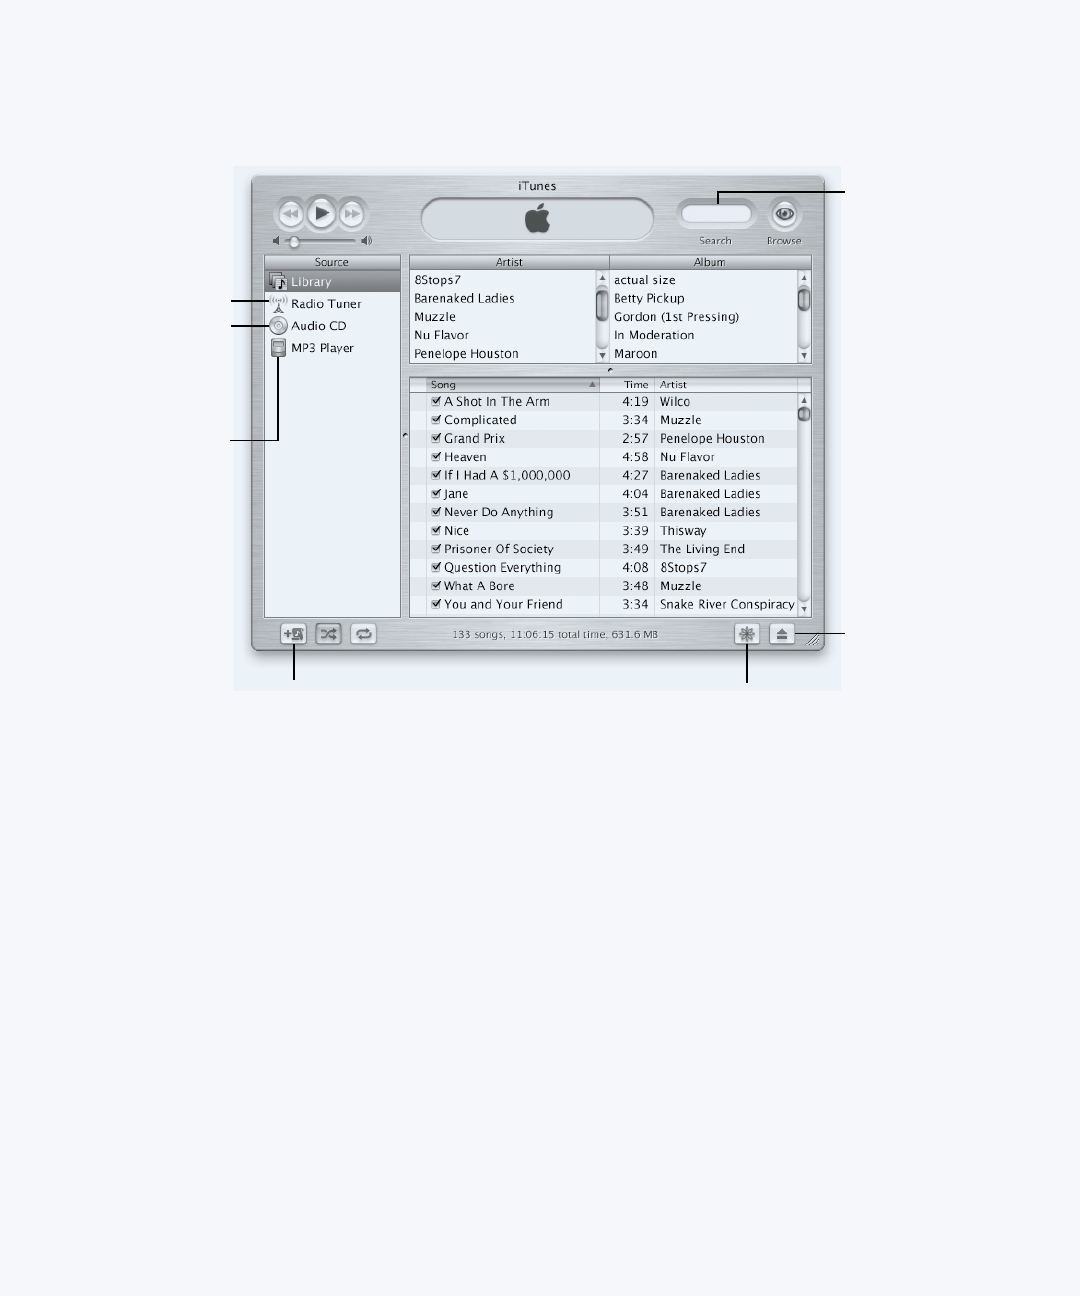Viewport: 1080px width, 1296px height.
Task: Click the 133 songs status text
Action: point(555,634)
